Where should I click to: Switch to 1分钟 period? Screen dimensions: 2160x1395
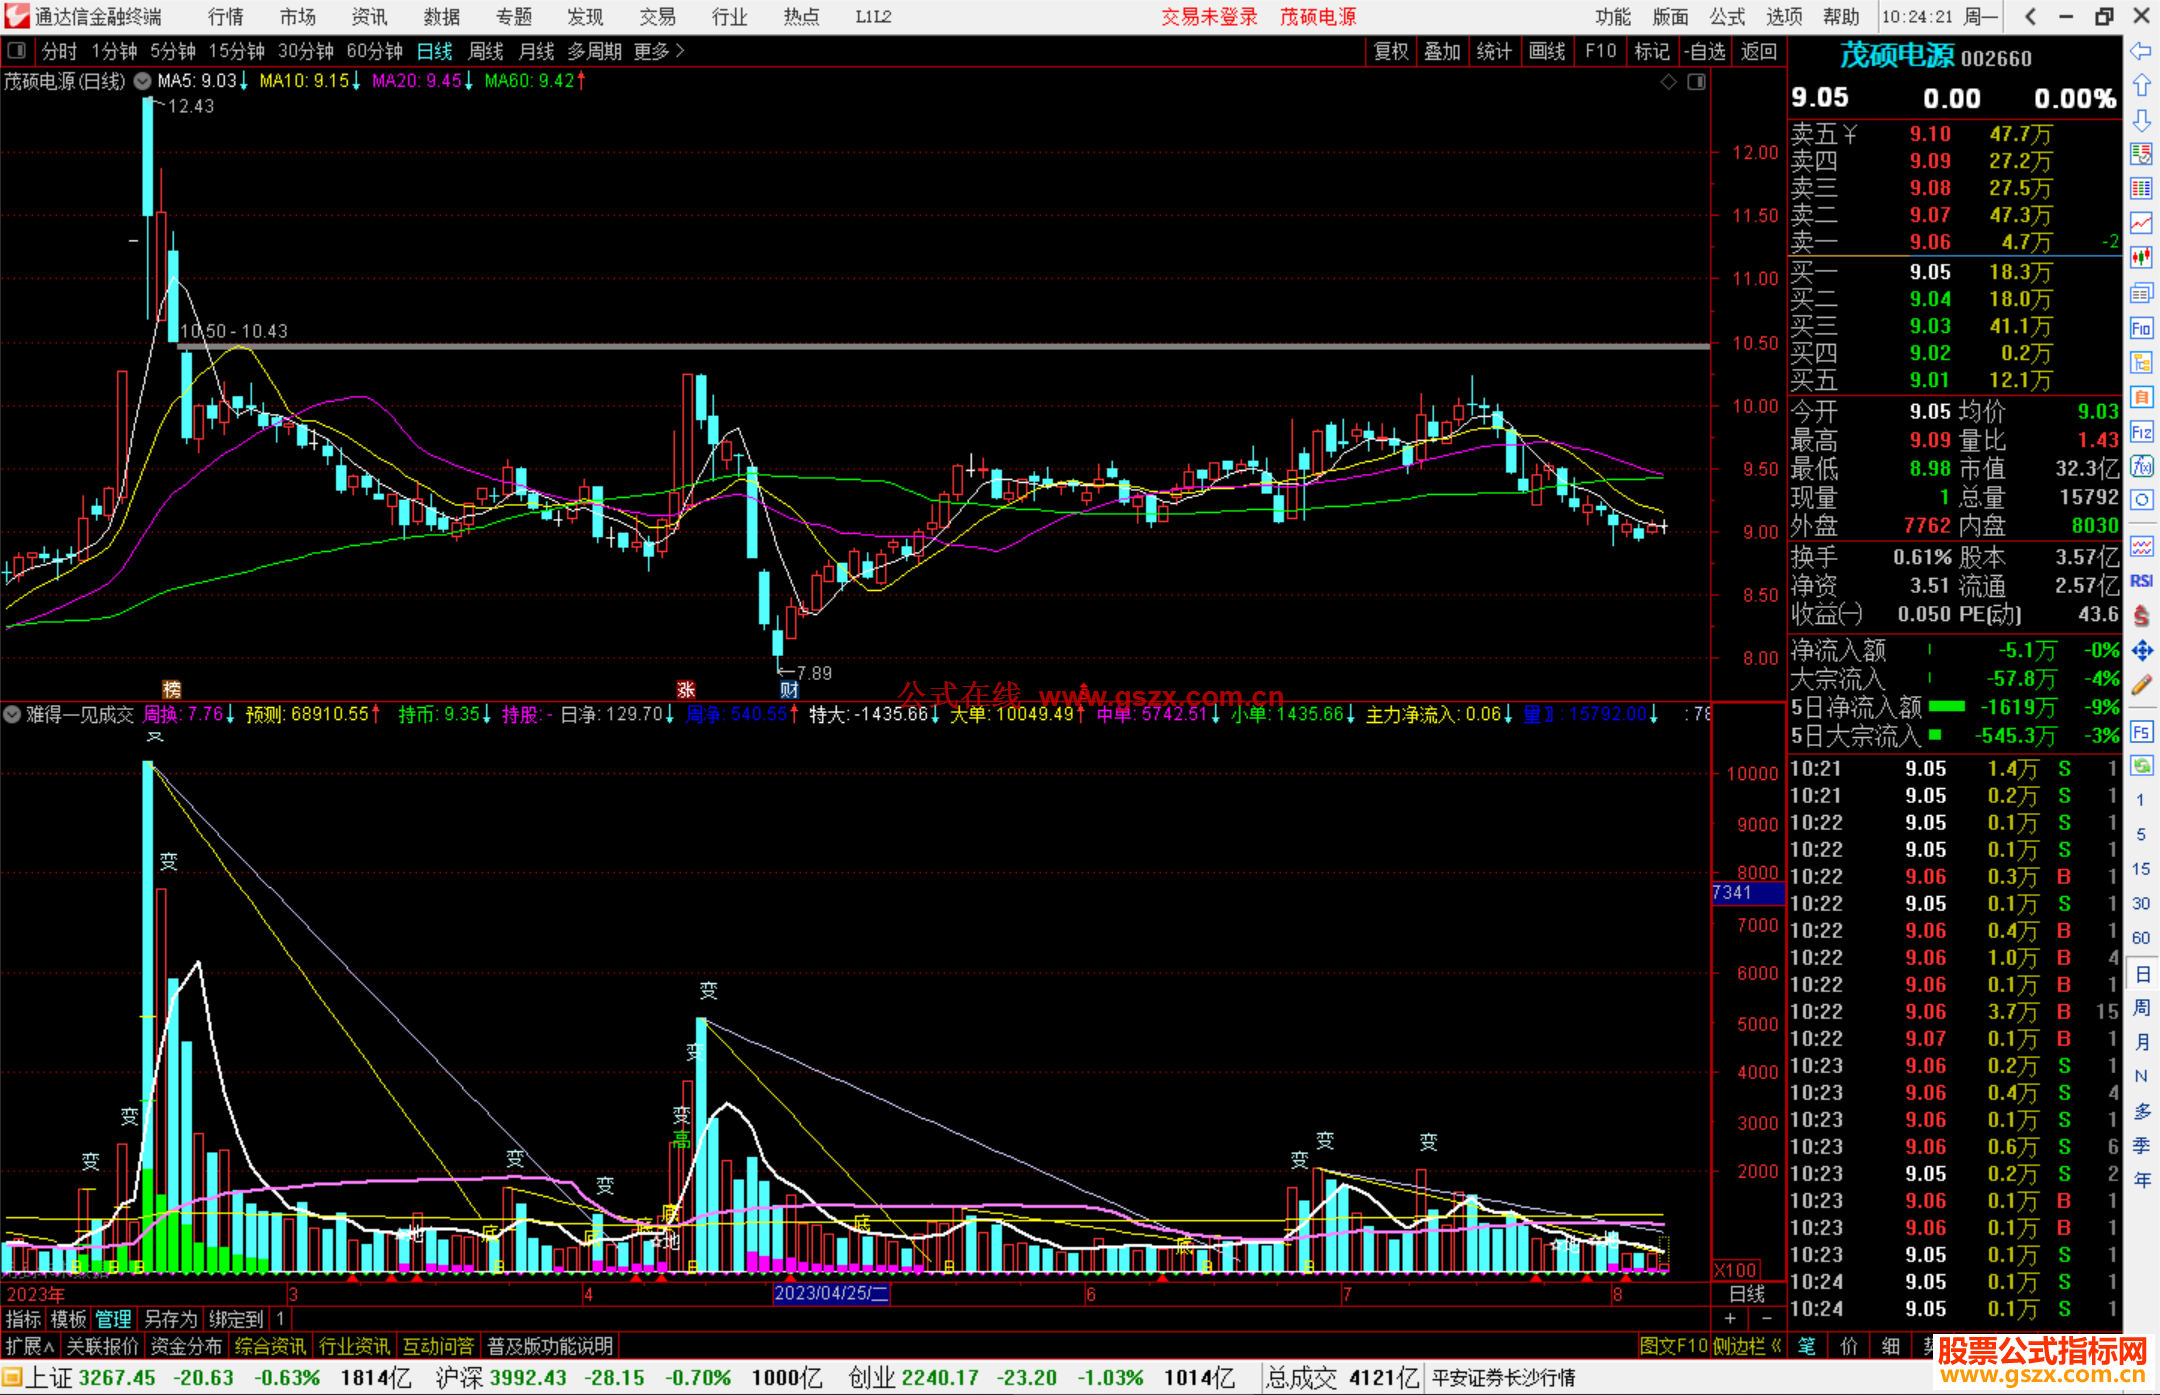[114, 51]
